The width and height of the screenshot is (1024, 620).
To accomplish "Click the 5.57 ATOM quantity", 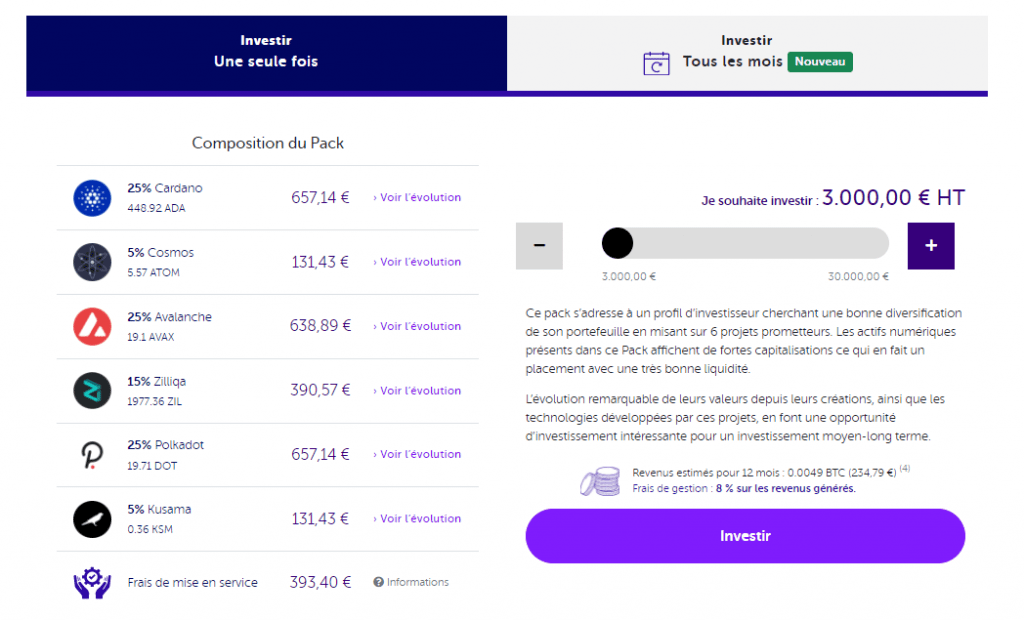I will (x=153, y=272).
